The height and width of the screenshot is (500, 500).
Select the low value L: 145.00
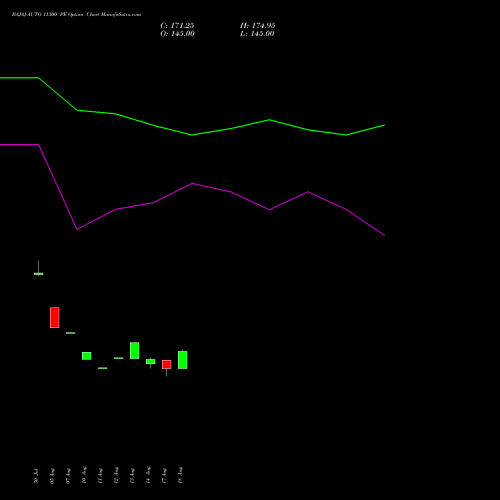[257, 34]
